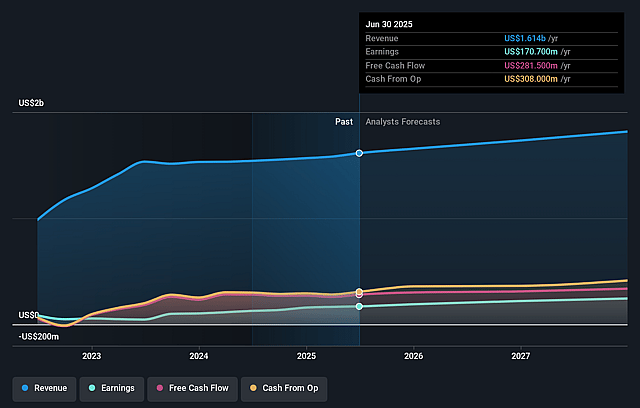Click the Past section label
The height and width of the screenshot is (408, 640).
(344, 122)
